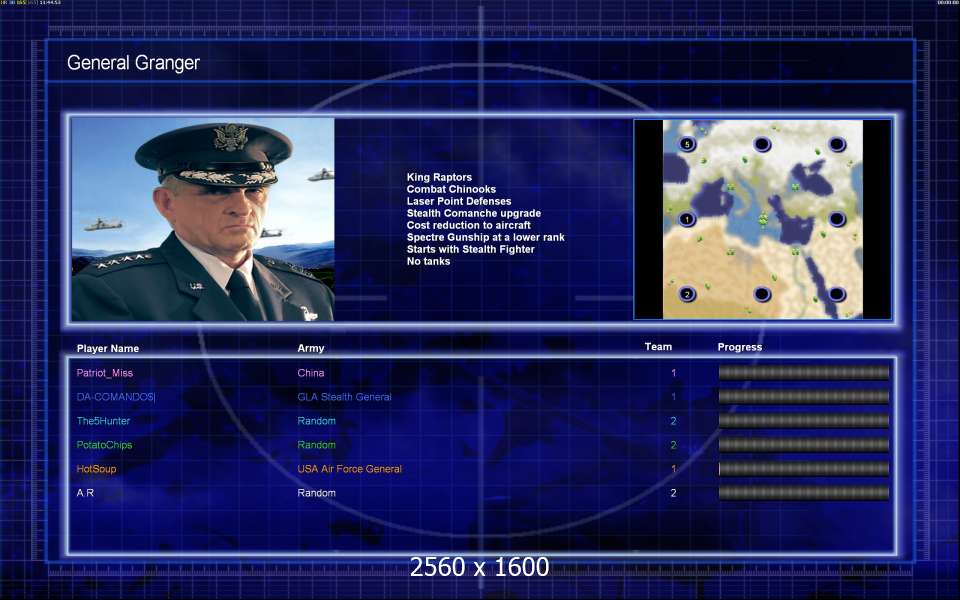Click the China army entry
The width and height of the screenshot is (960, 600).
pos(311,373)
